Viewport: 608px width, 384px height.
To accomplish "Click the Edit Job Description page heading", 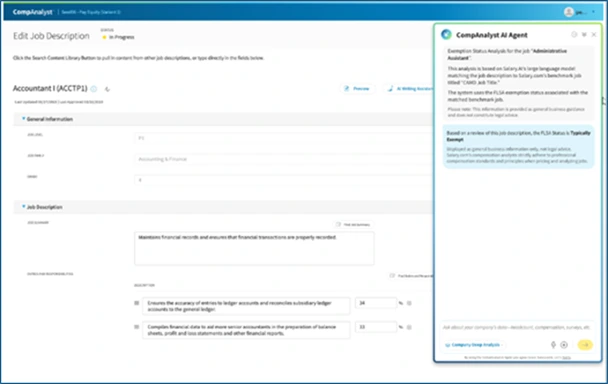I will pyautogui.click(x=51, y=36).
